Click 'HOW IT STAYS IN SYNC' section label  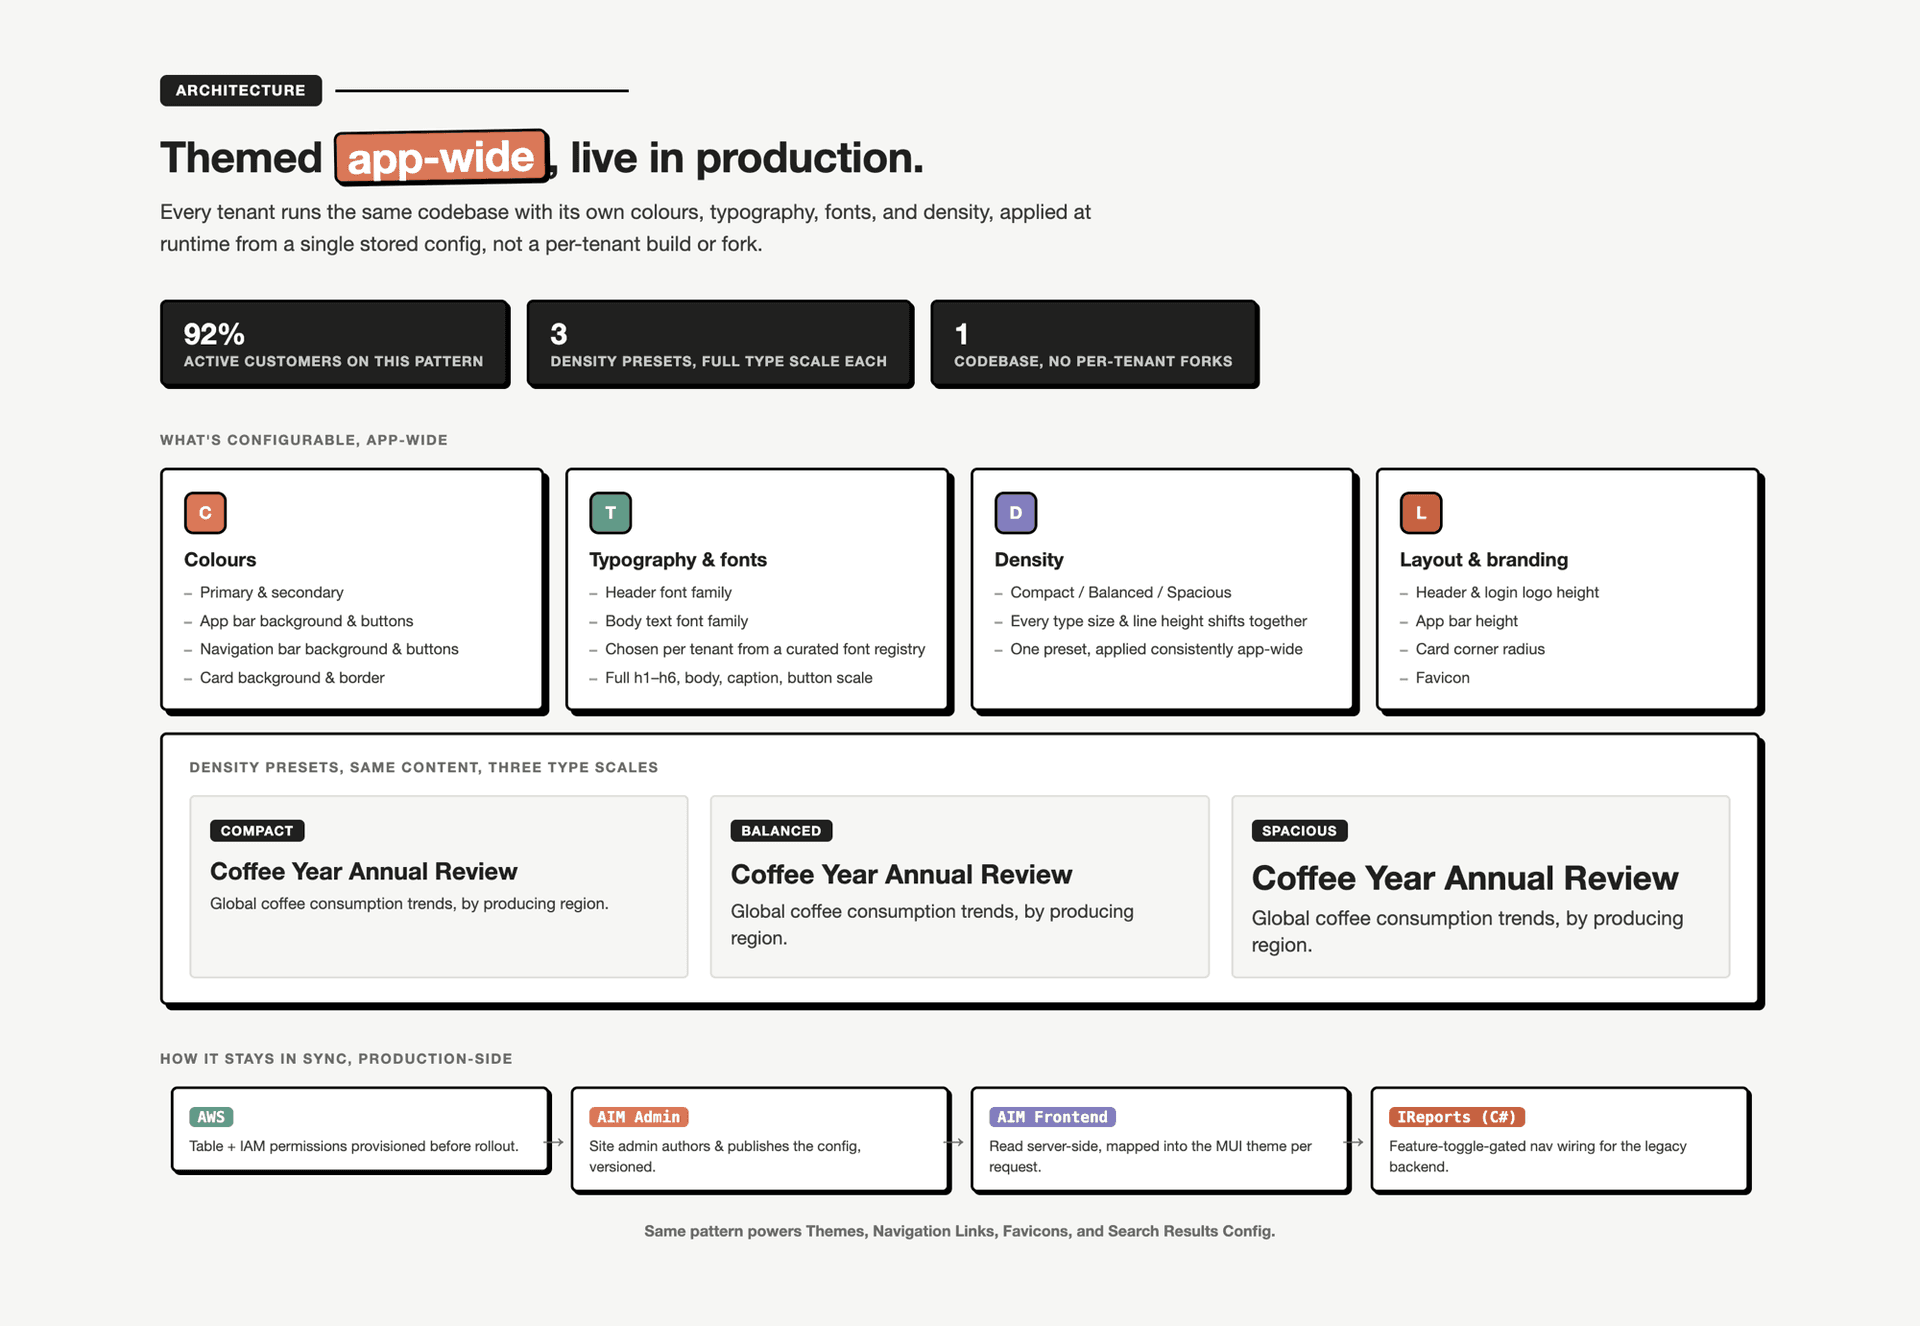pos(336,1058)
